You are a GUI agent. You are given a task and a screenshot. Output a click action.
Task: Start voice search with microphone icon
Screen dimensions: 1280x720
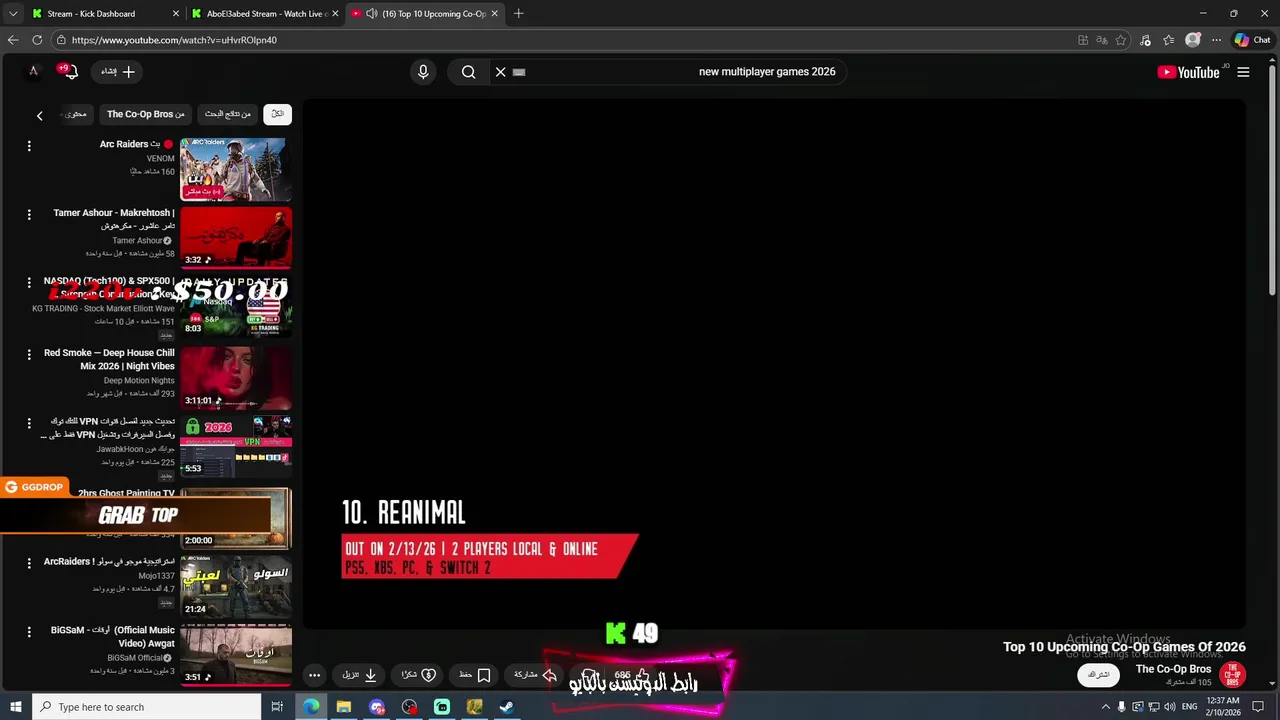(x=423, y=72)
